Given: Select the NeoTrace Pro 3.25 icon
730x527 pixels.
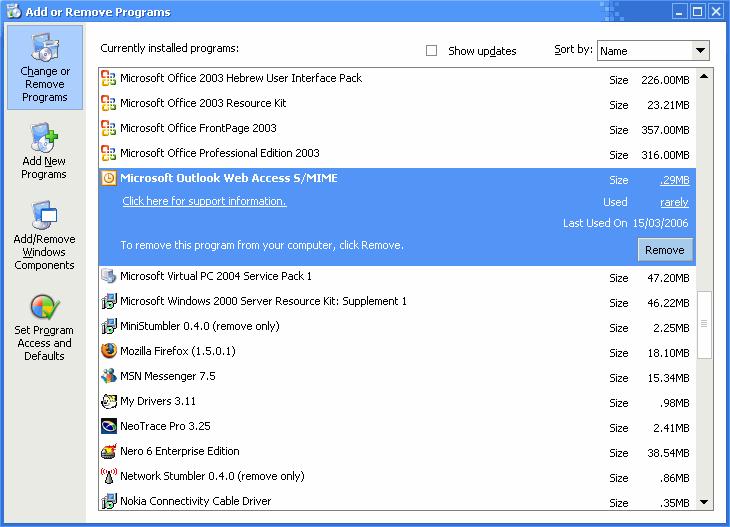Looking at the screenshot, I should pyautogui.click(x=109, y=426).
